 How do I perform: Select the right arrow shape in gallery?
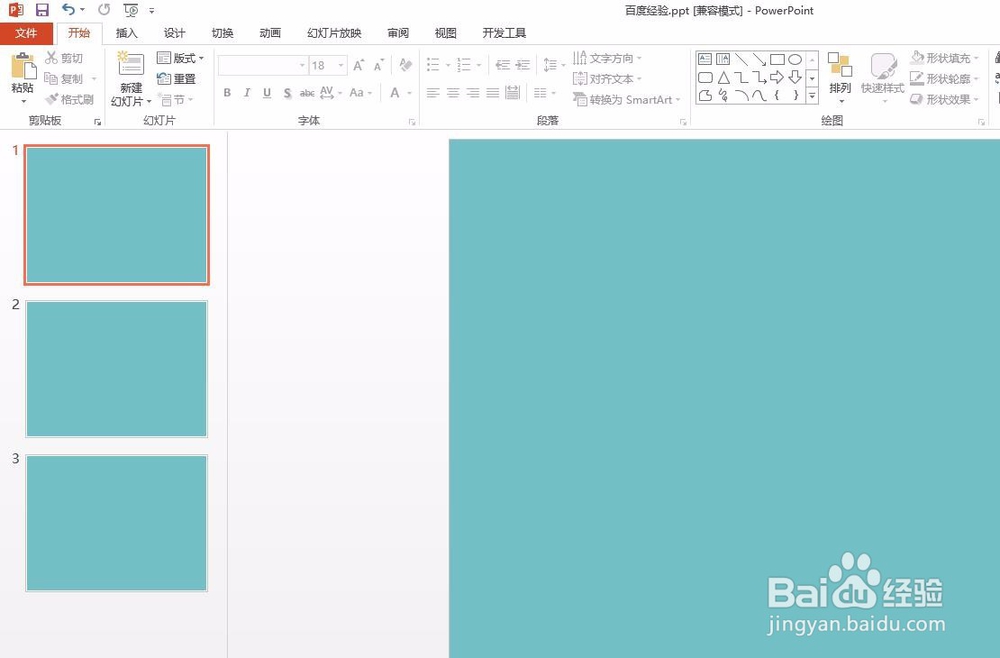[777, 78]
